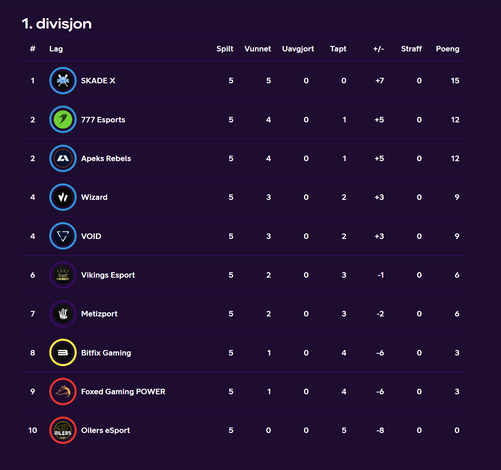Open the Bitfix Gaming yellow-ringed logo
The width and height of the screenshot is (501, 470).
(x=63, y=353)
